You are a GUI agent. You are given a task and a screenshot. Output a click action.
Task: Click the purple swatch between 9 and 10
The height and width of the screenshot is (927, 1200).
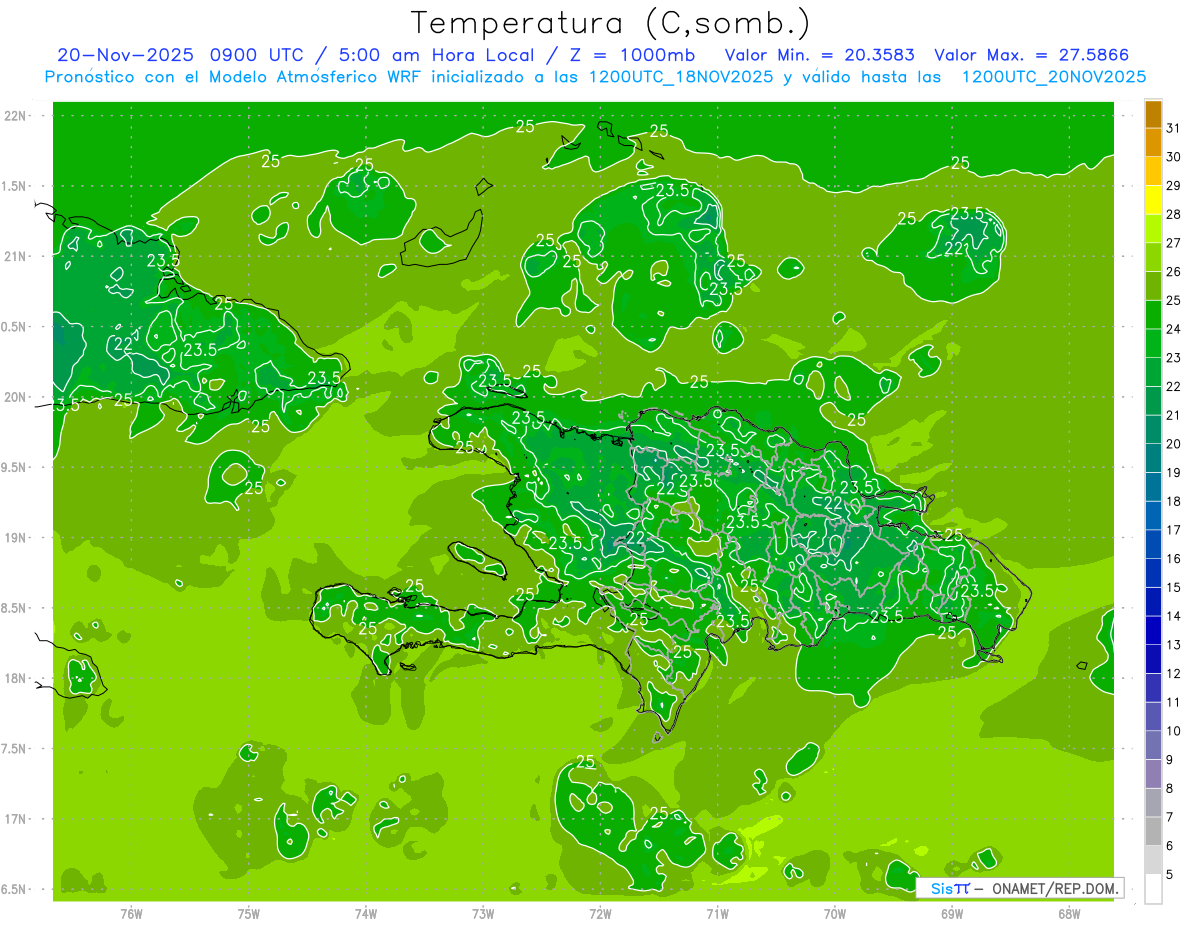click(1153, 745)
